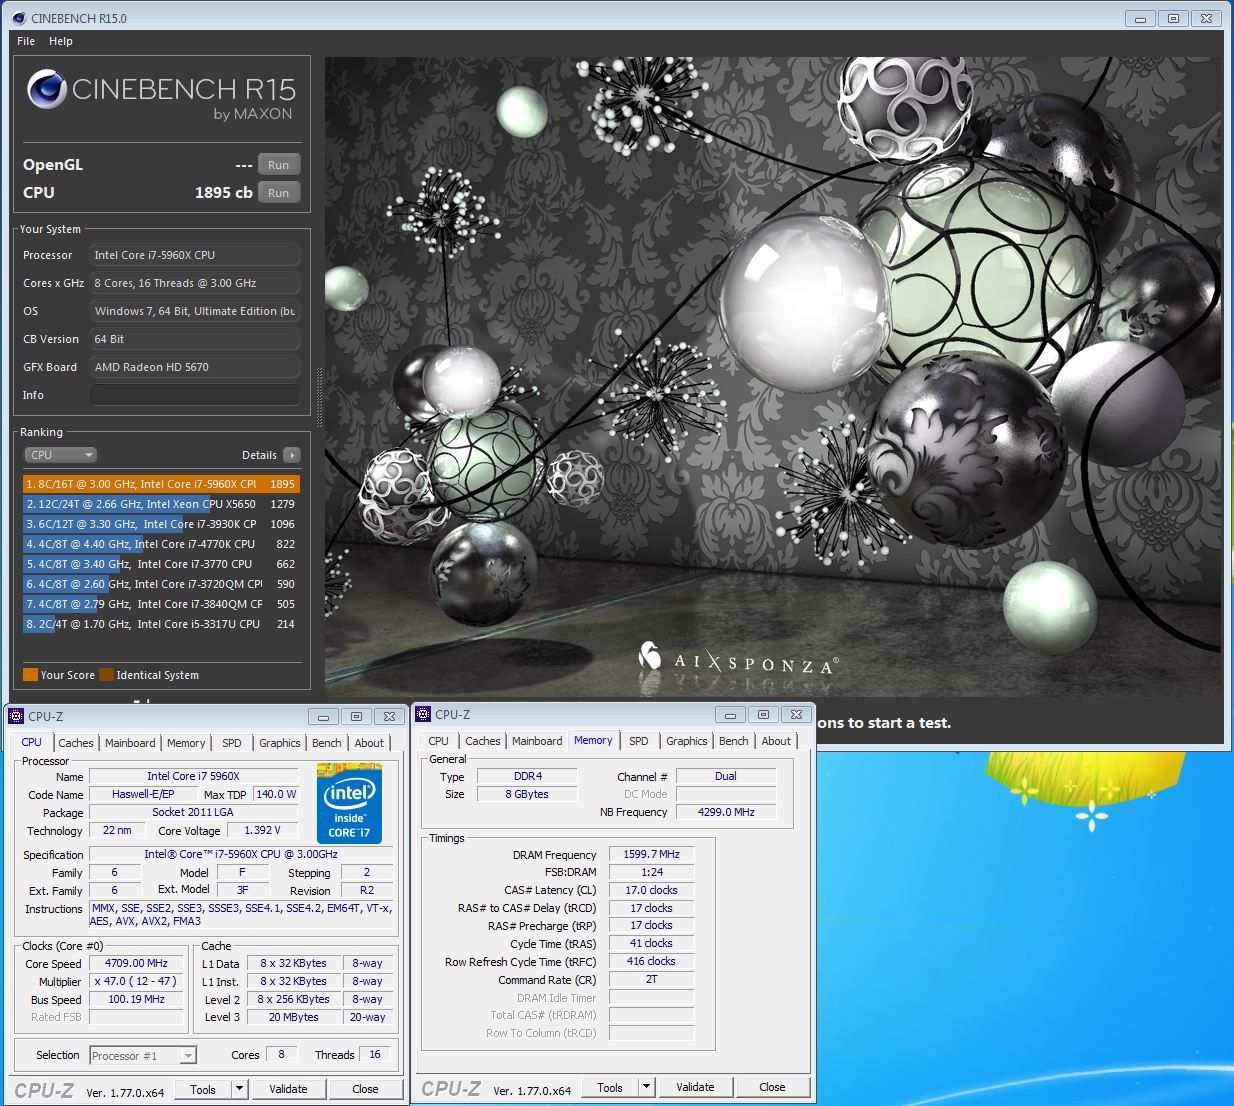Screen dimensions: 1234x1106
Task: Open the File menu in Cinebench
Action: tap(26, 41)
